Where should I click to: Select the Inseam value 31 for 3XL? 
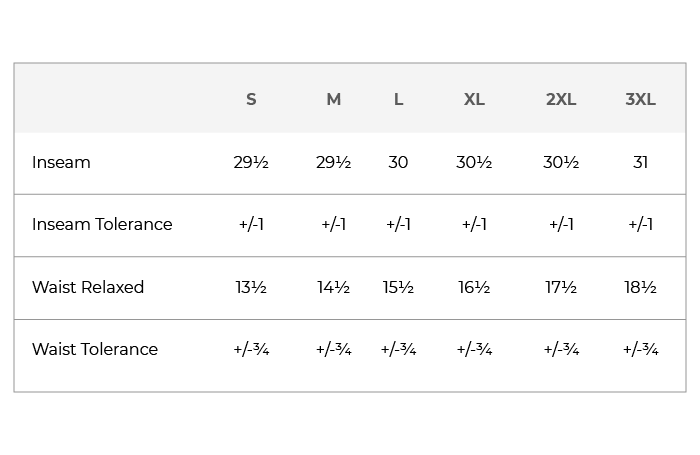click(x=640, y=162)
